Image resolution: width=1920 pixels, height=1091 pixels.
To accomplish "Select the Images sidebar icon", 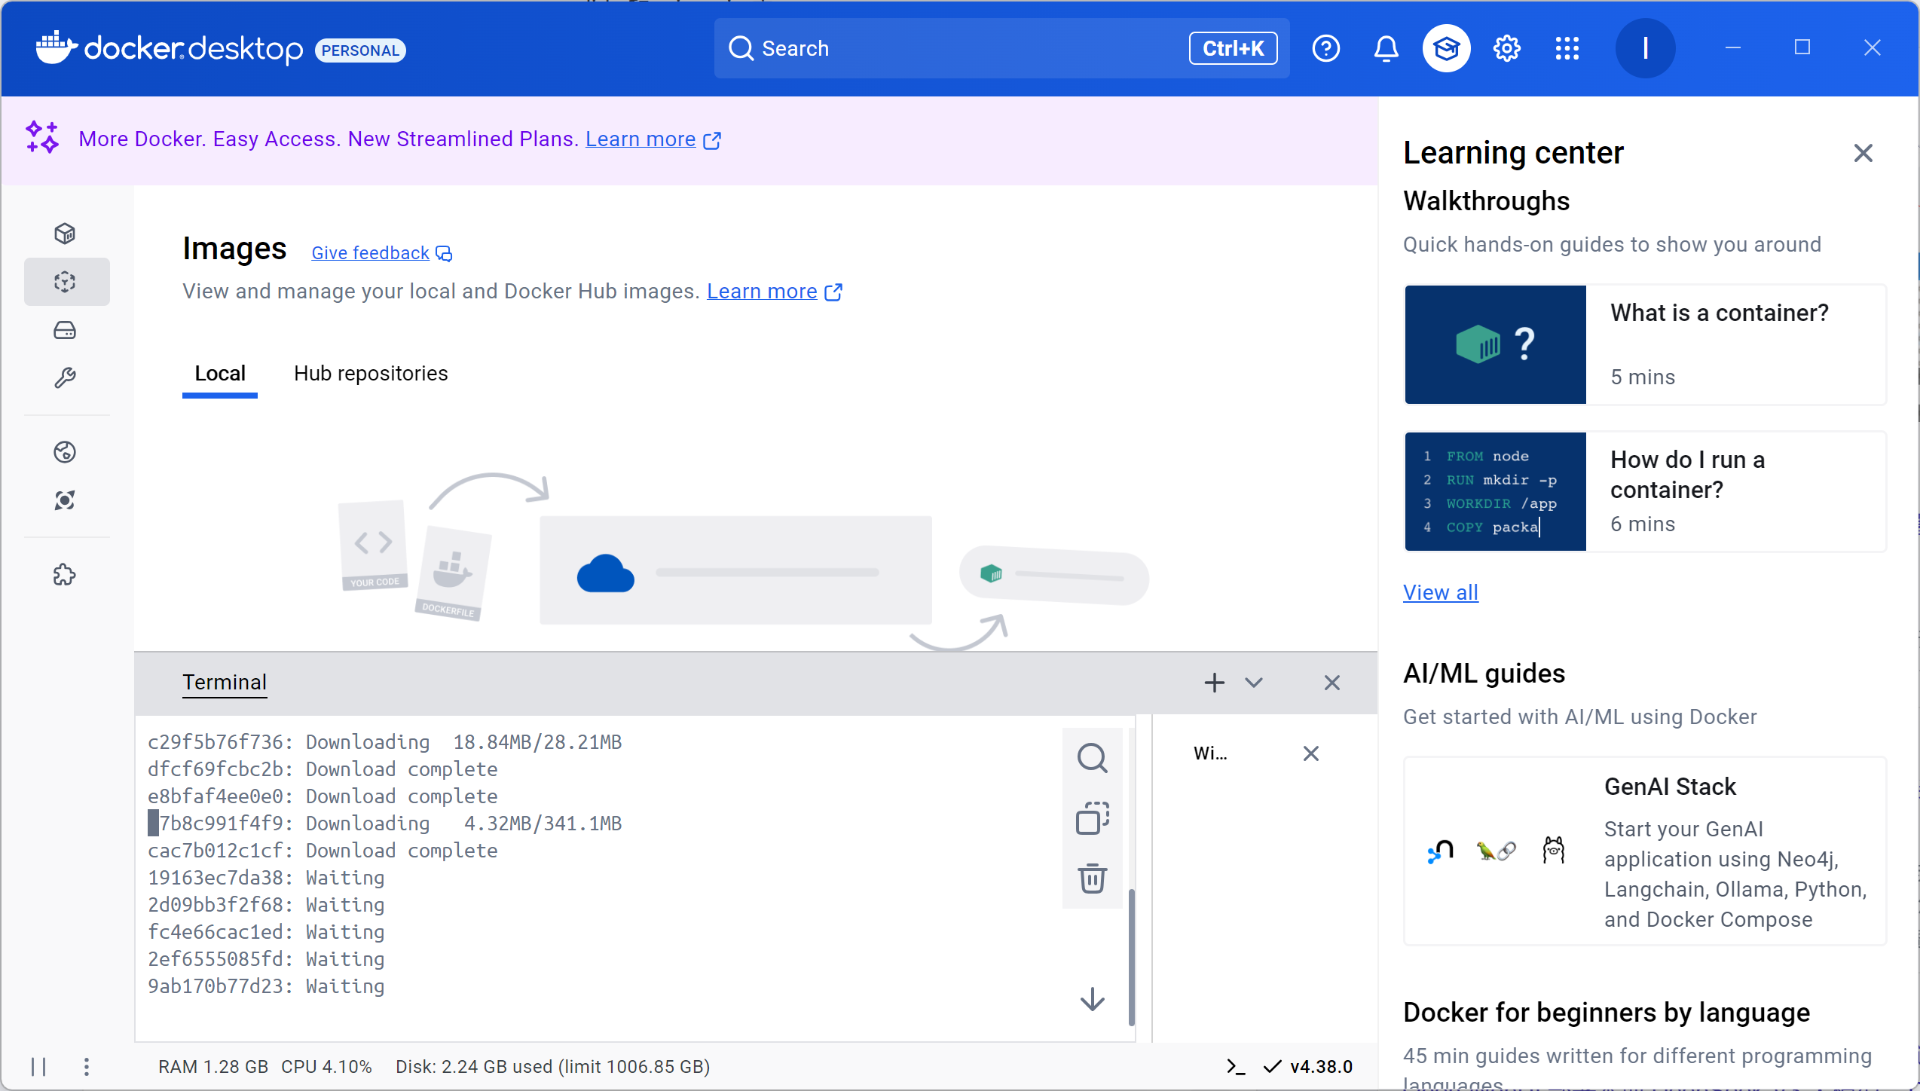I will (65, 282).
